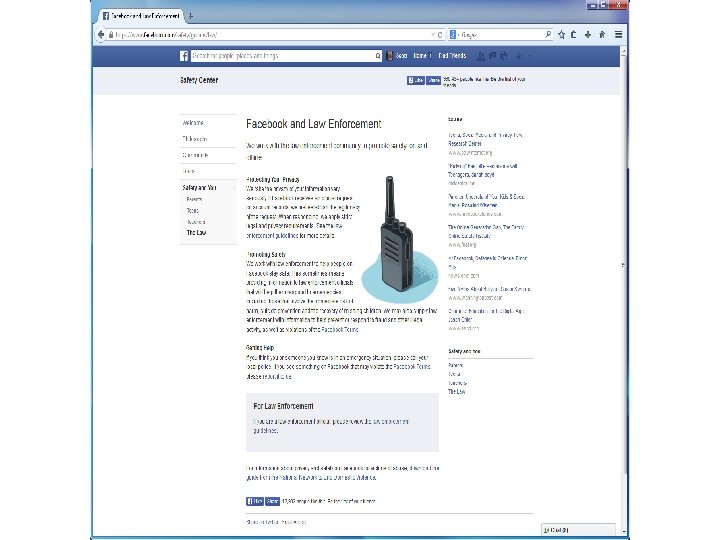Select The Law in the left navigation

coord(196,232)
